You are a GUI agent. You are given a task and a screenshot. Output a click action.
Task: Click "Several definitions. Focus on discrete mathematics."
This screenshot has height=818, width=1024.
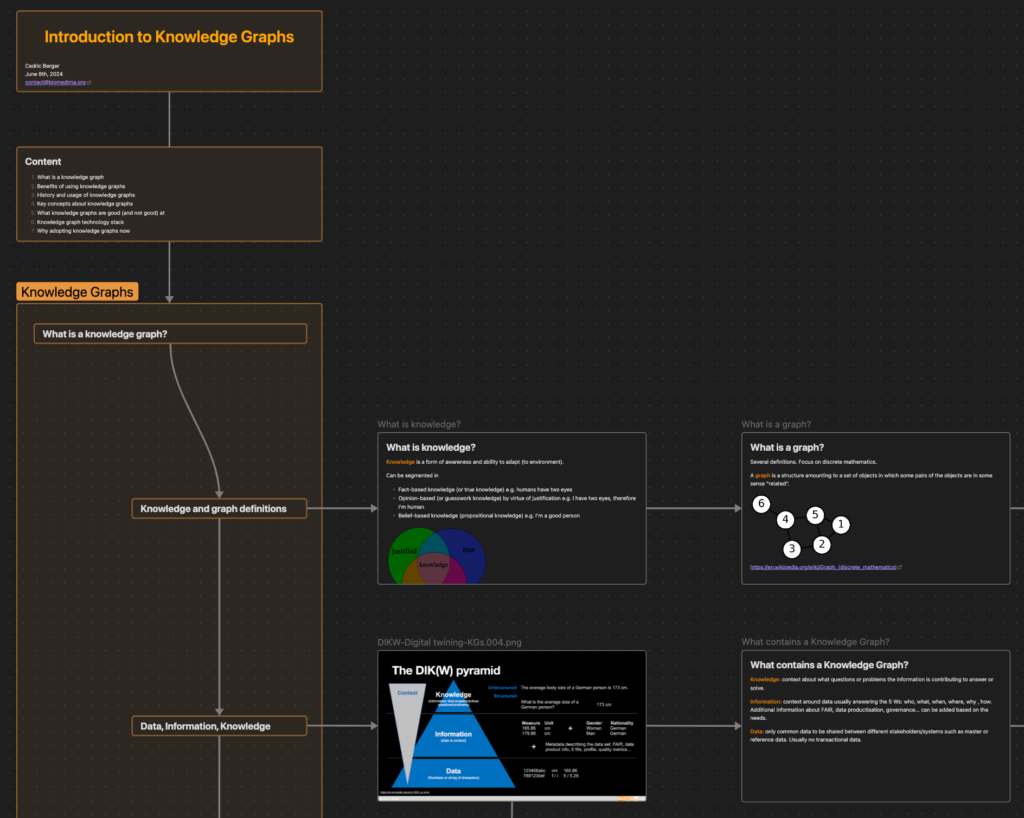[x=814, y=462]
